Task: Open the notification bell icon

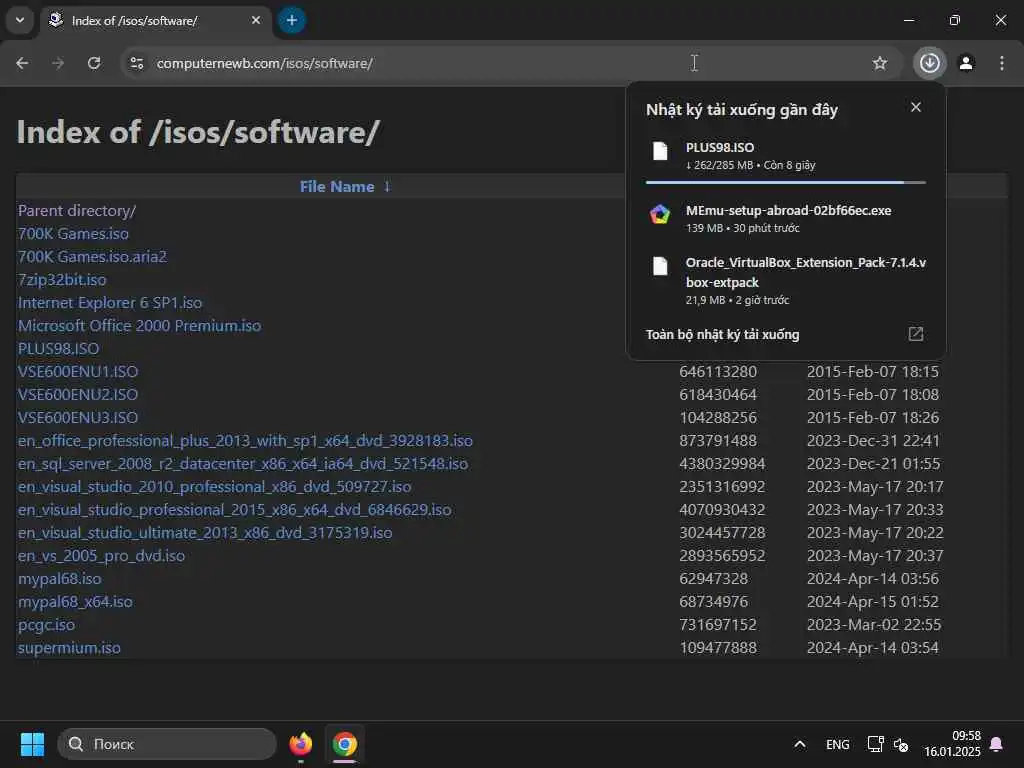Action: click(x=996, y=744)
